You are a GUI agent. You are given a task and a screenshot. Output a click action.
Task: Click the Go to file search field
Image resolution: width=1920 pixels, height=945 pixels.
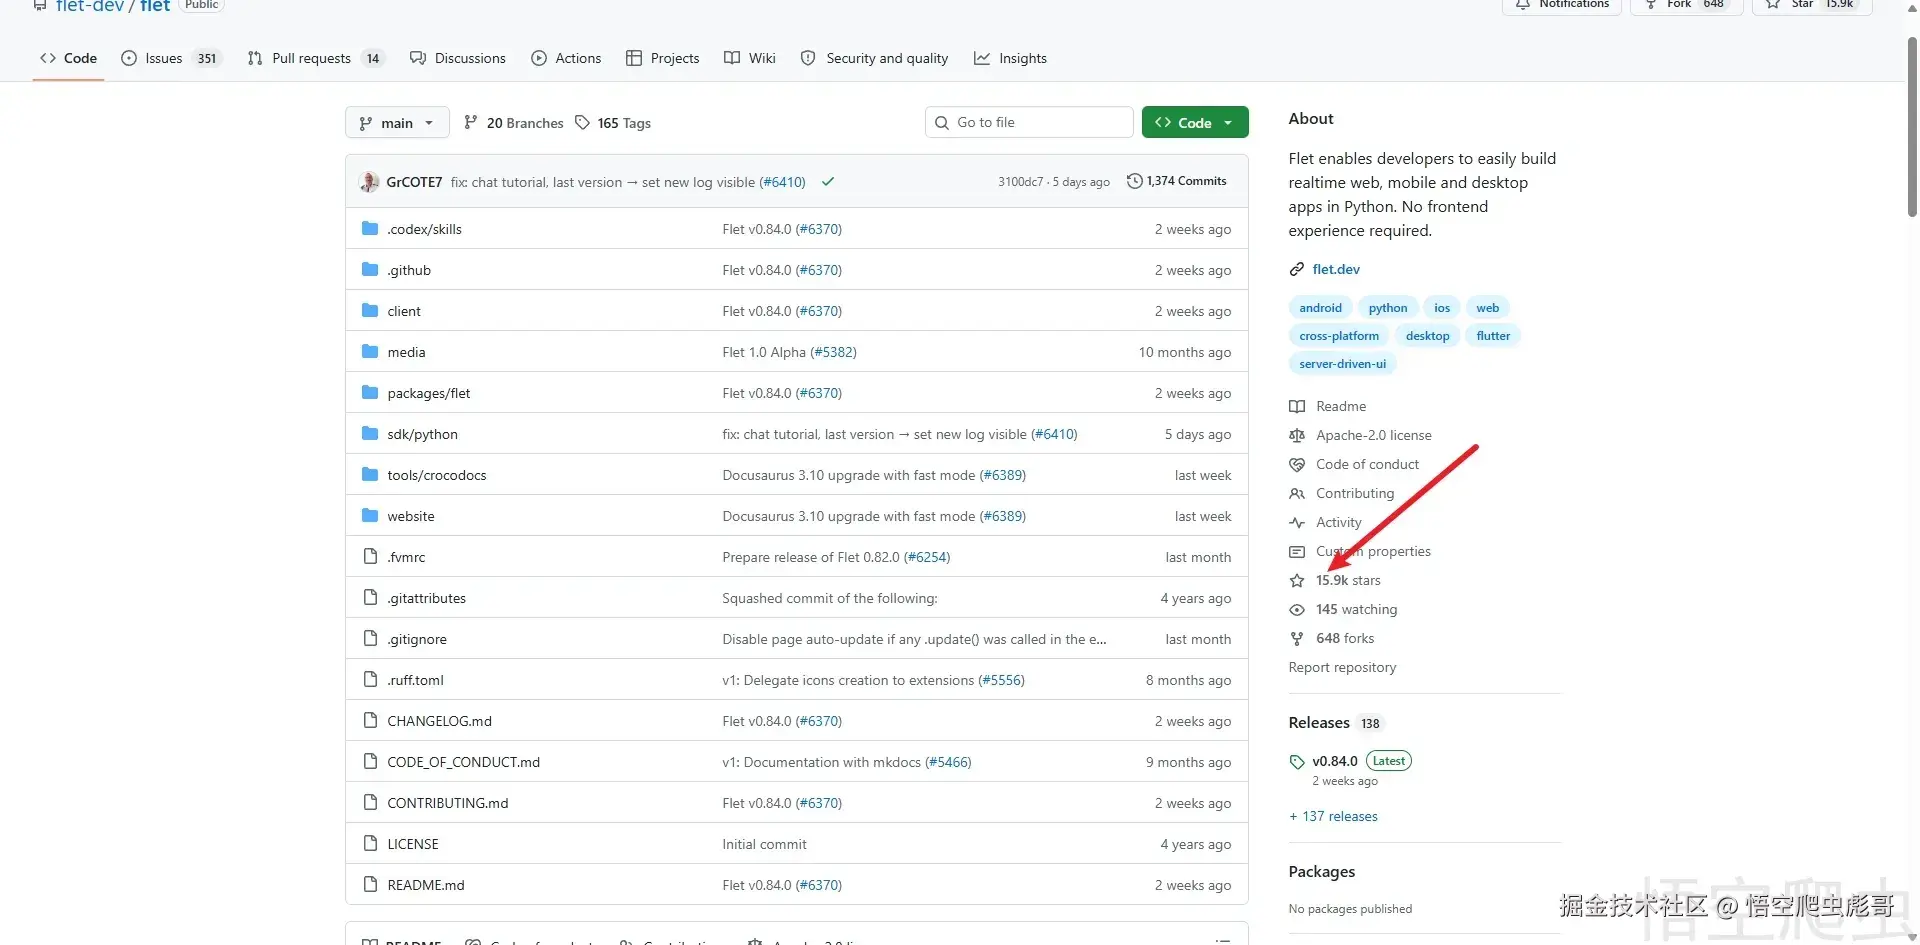pos(1029,122)
